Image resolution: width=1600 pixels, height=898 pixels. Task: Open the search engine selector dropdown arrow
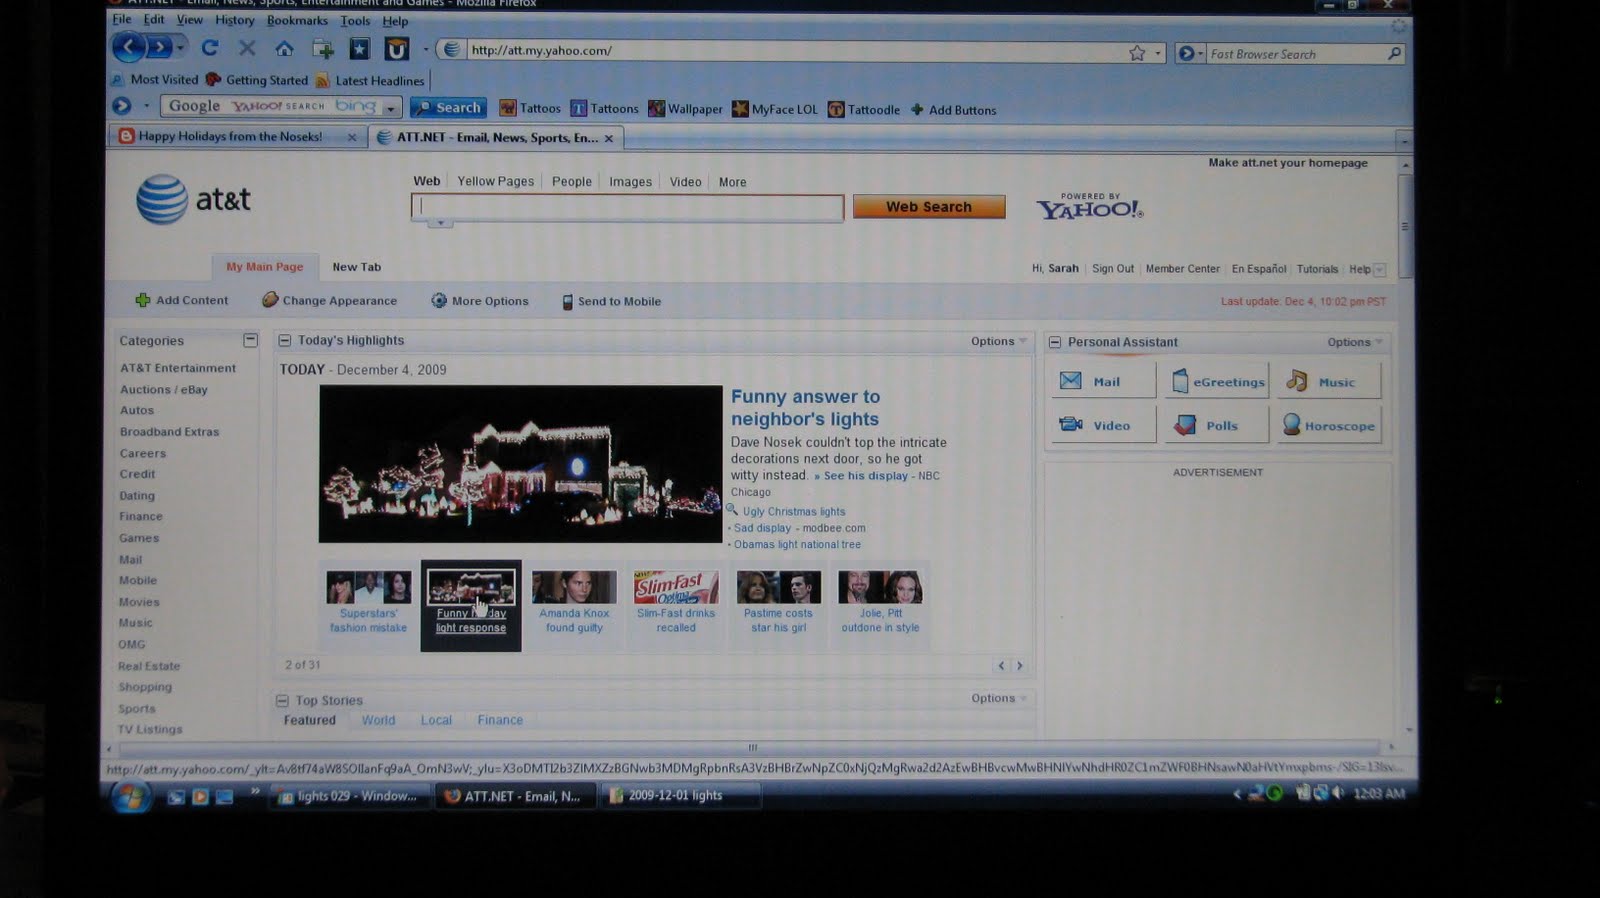pos(391,107)
